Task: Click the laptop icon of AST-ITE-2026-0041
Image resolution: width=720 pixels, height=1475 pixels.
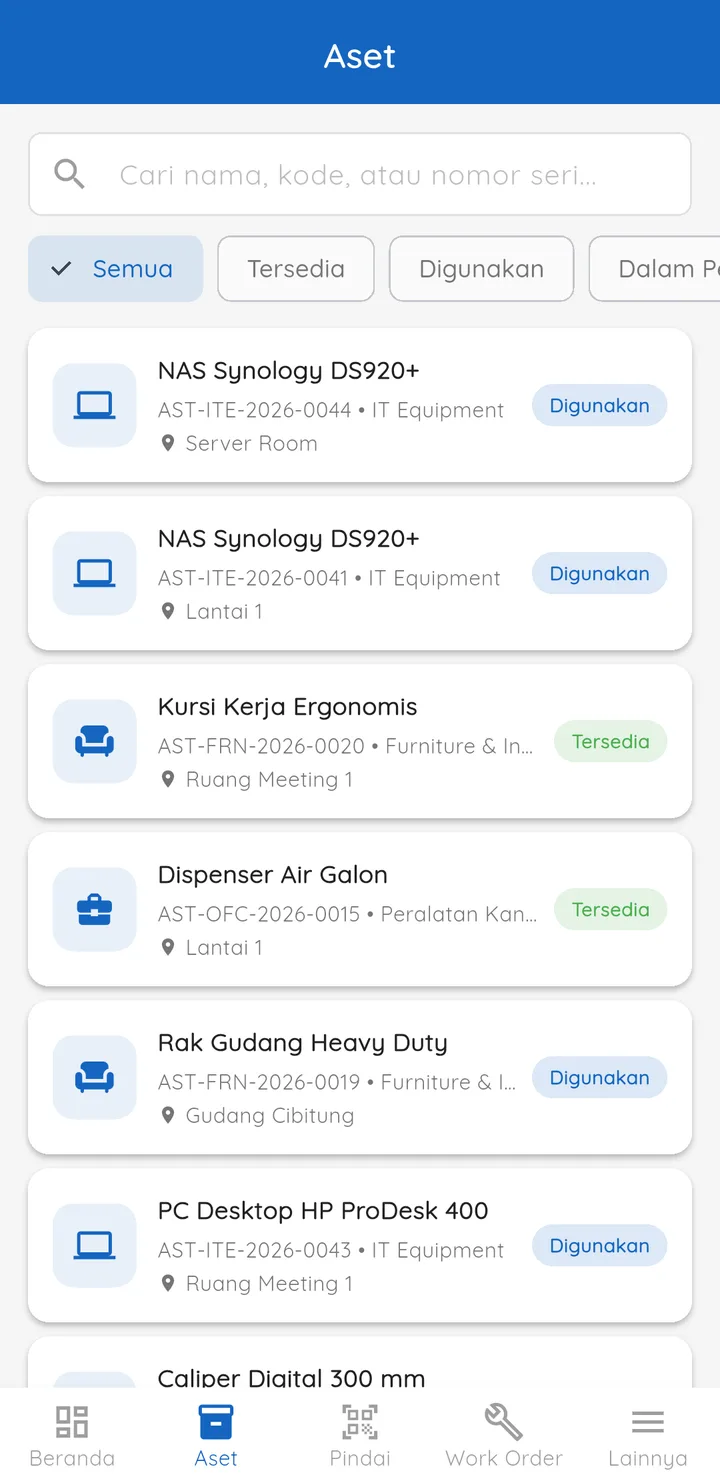Action: coord(95,573)
